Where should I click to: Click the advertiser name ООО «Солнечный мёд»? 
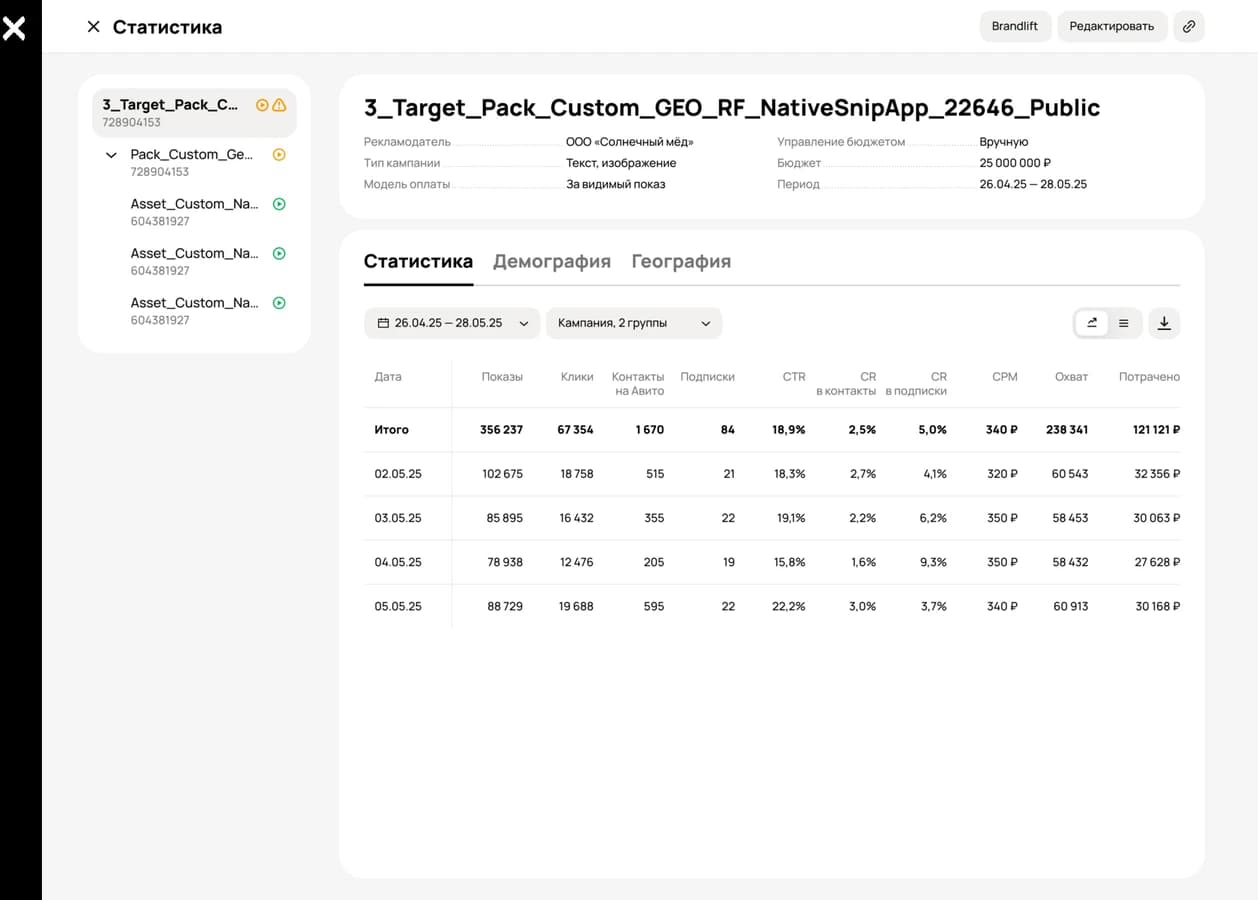point(630,142)
